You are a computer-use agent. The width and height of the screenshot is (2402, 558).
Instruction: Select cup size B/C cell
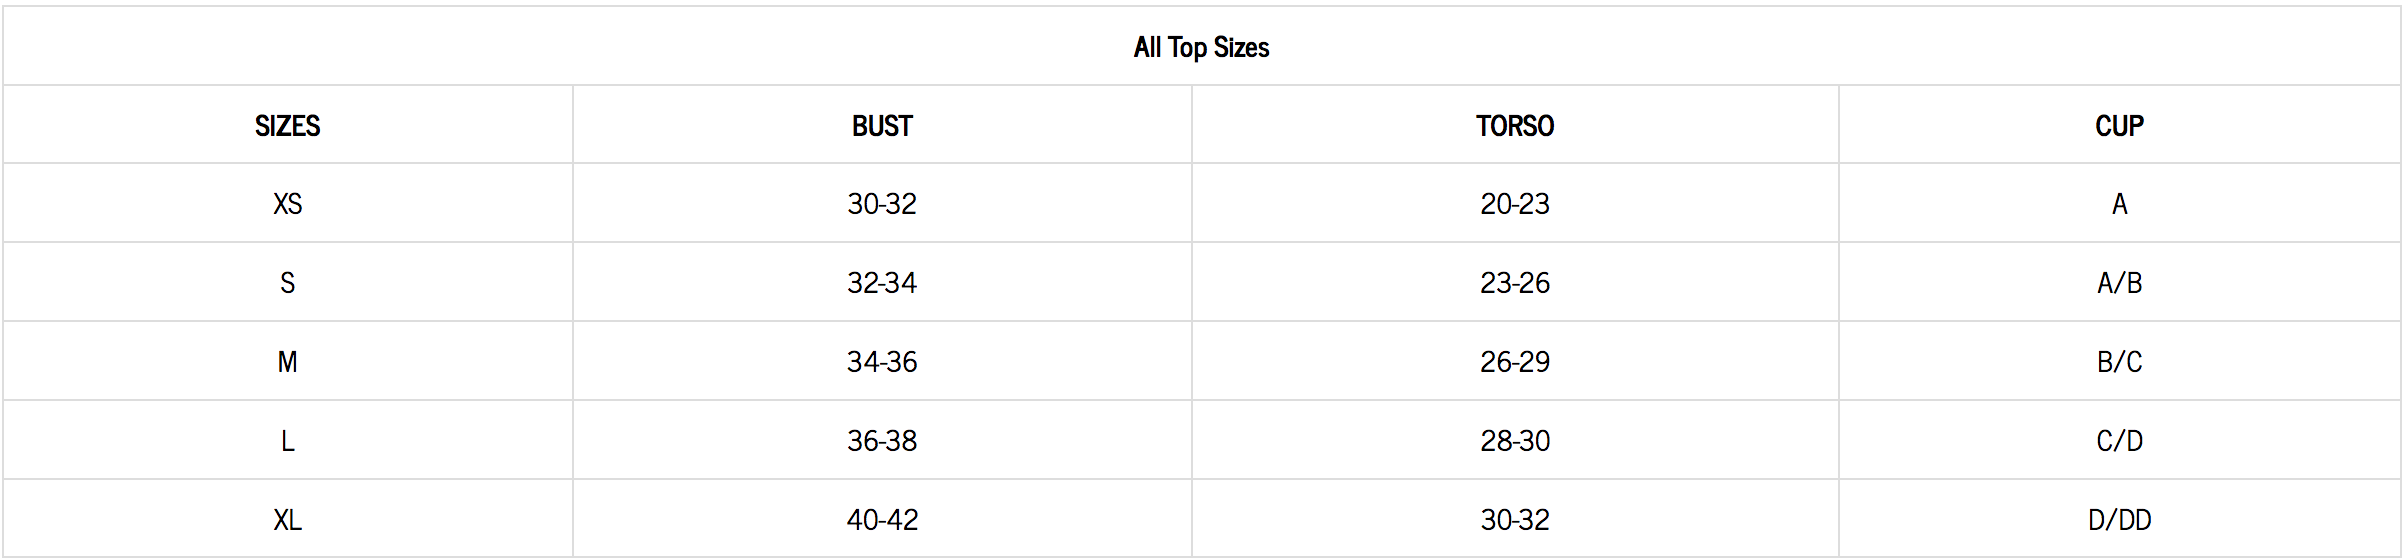click(x=2119, y=362)
